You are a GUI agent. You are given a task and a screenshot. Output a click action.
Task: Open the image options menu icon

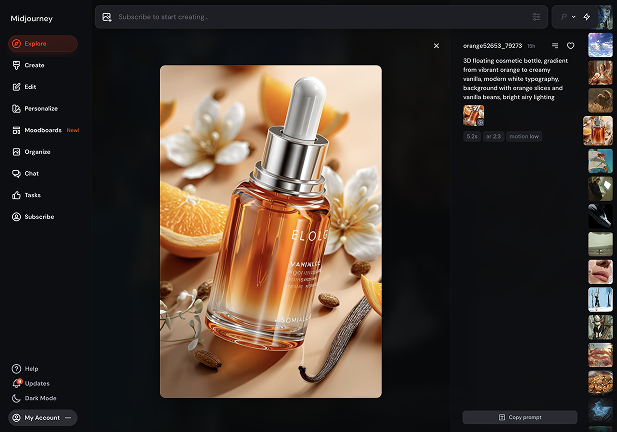[555, 46]
